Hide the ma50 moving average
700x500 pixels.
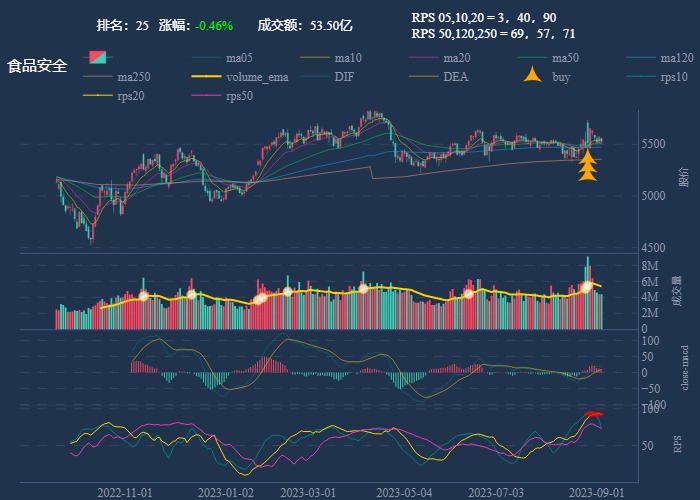click(x=535, y=58)
